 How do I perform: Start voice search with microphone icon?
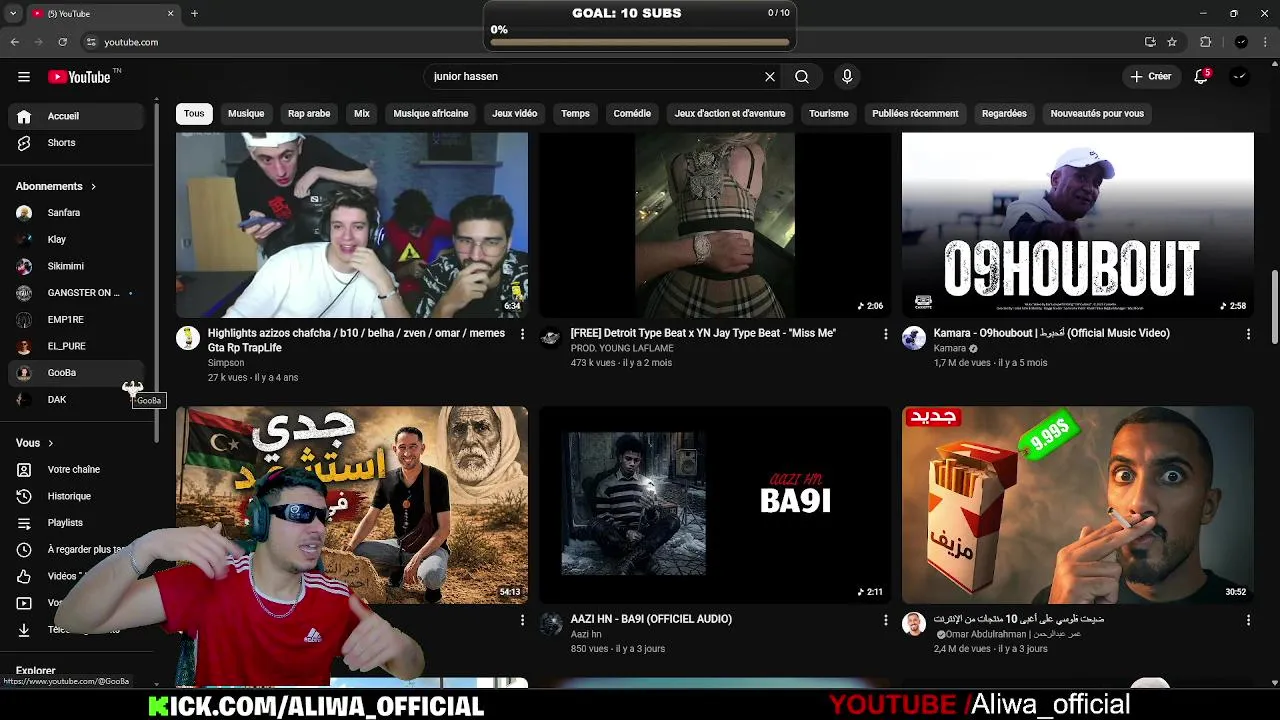click(x=847, y=77)
